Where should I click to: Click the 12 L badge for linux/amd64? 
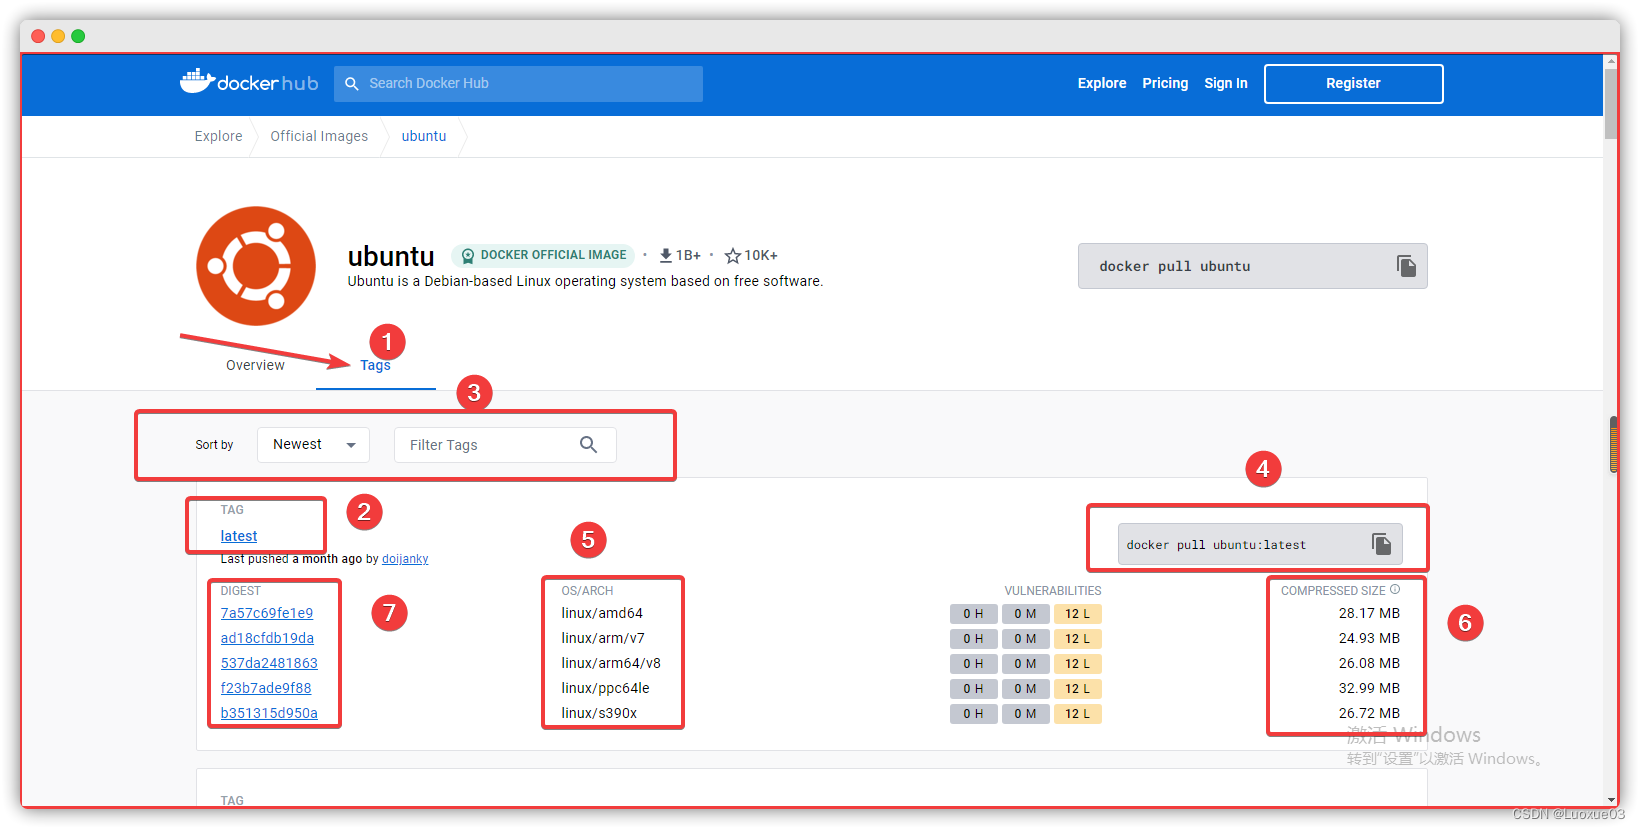1077,614
